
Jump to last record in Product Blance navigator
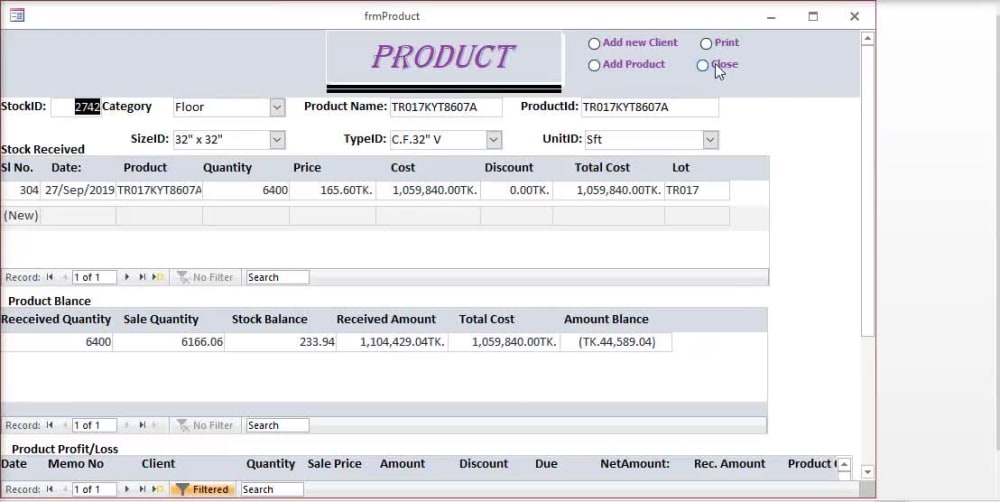pos(142,425)
